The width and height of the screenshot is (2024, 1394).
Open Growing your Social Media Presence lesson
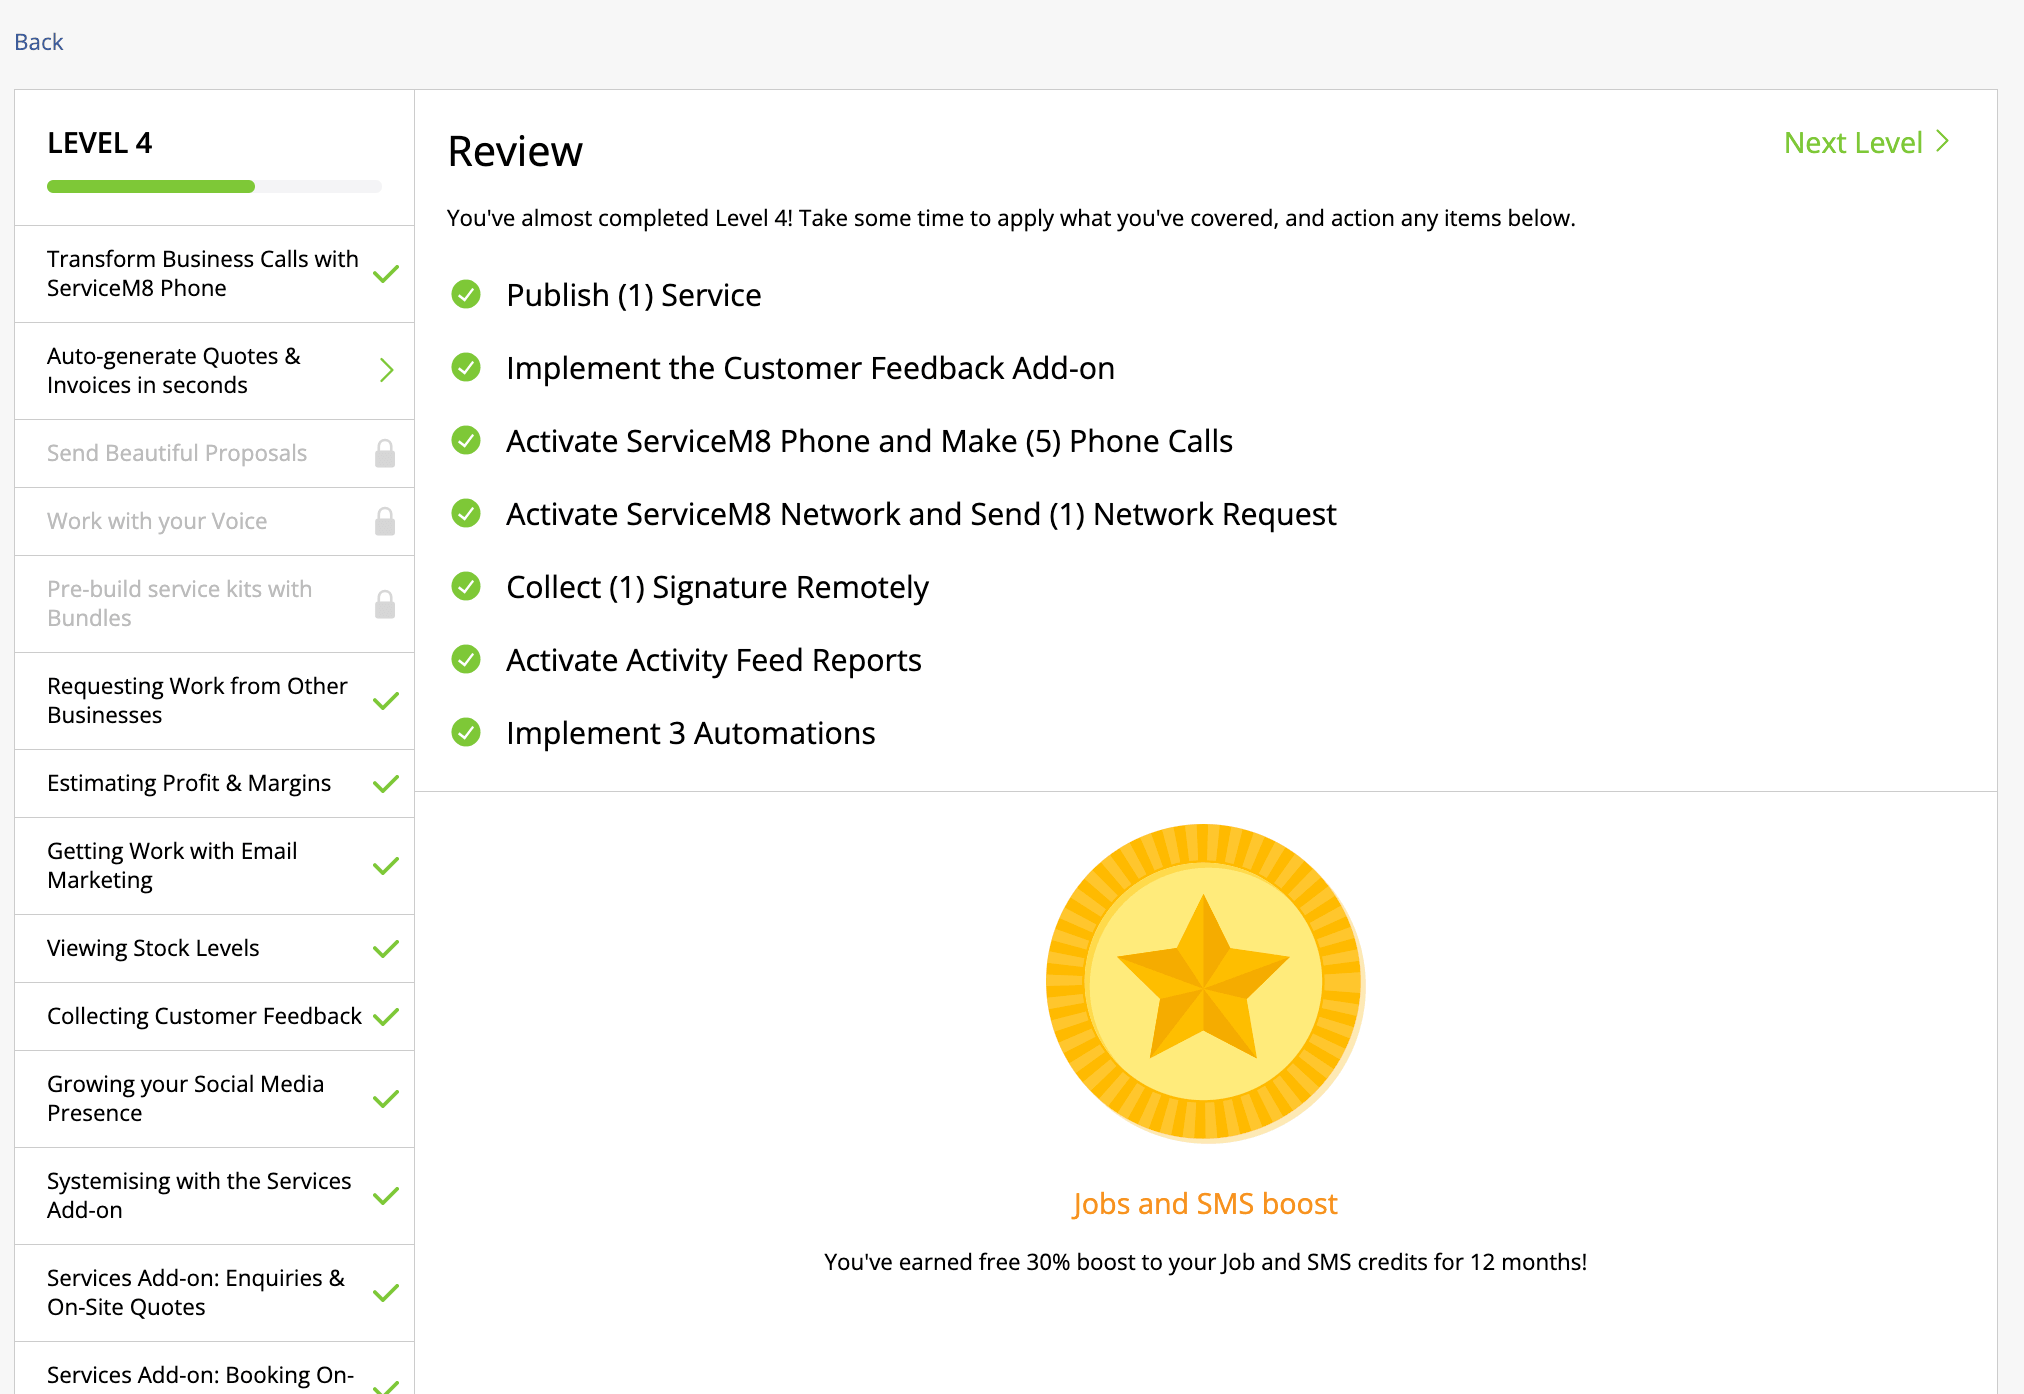[185, 1099]
